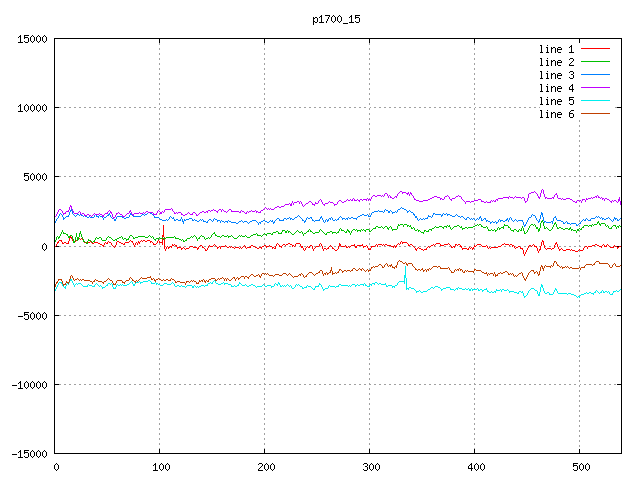
Task: Click the 5000 tick label on the y-axis
Action: click(x=35, y=177)
